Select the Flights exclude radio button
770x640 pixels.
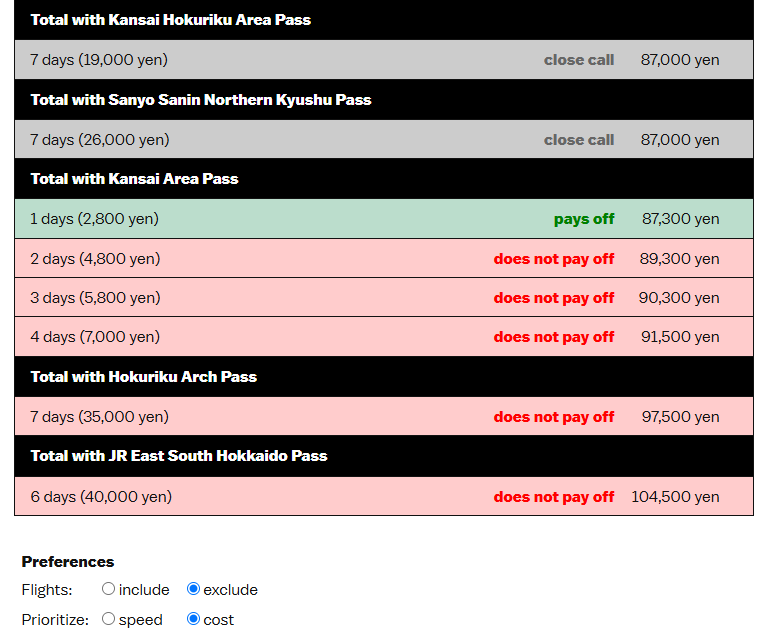coord(193,588)
